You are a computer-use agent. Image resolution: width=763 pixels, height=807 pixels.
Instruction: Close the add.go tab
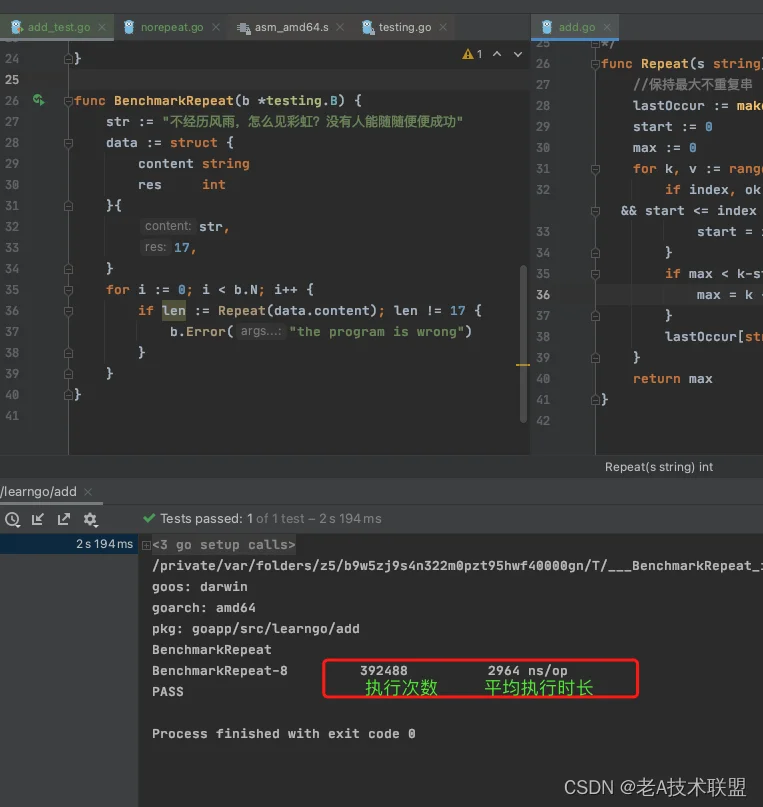pyautogui.click(x=608, y=27)
